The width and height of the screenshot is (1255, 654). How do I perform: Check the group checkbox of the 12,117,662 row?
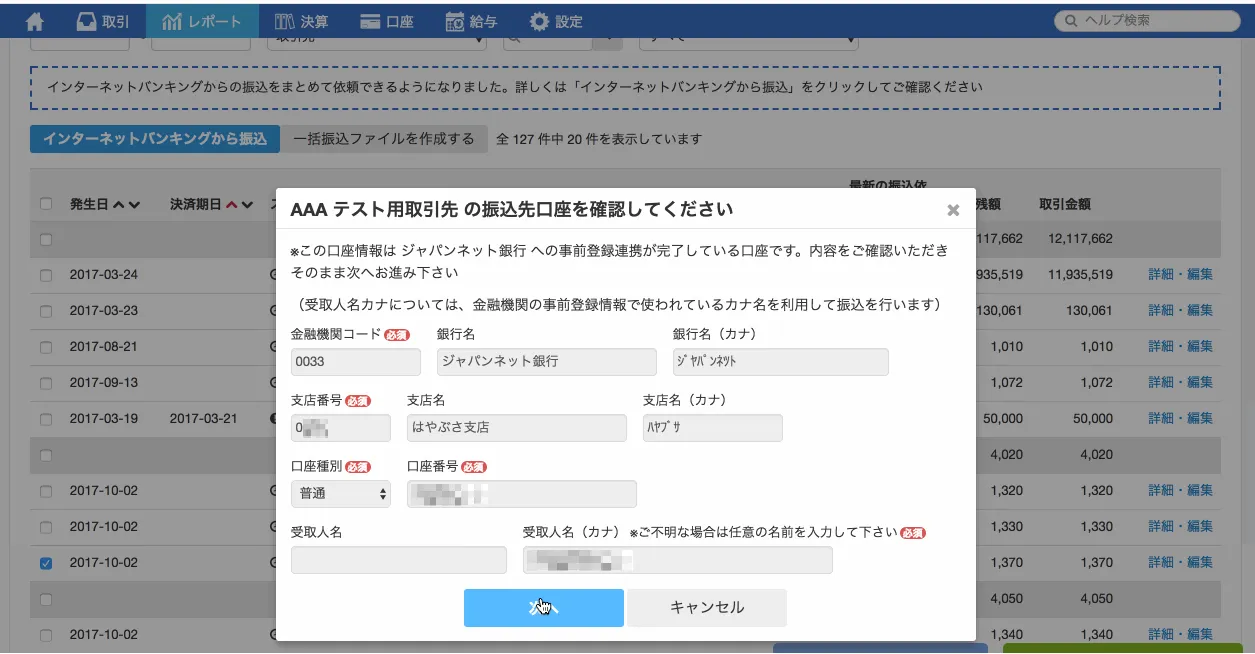coord(45,239)
